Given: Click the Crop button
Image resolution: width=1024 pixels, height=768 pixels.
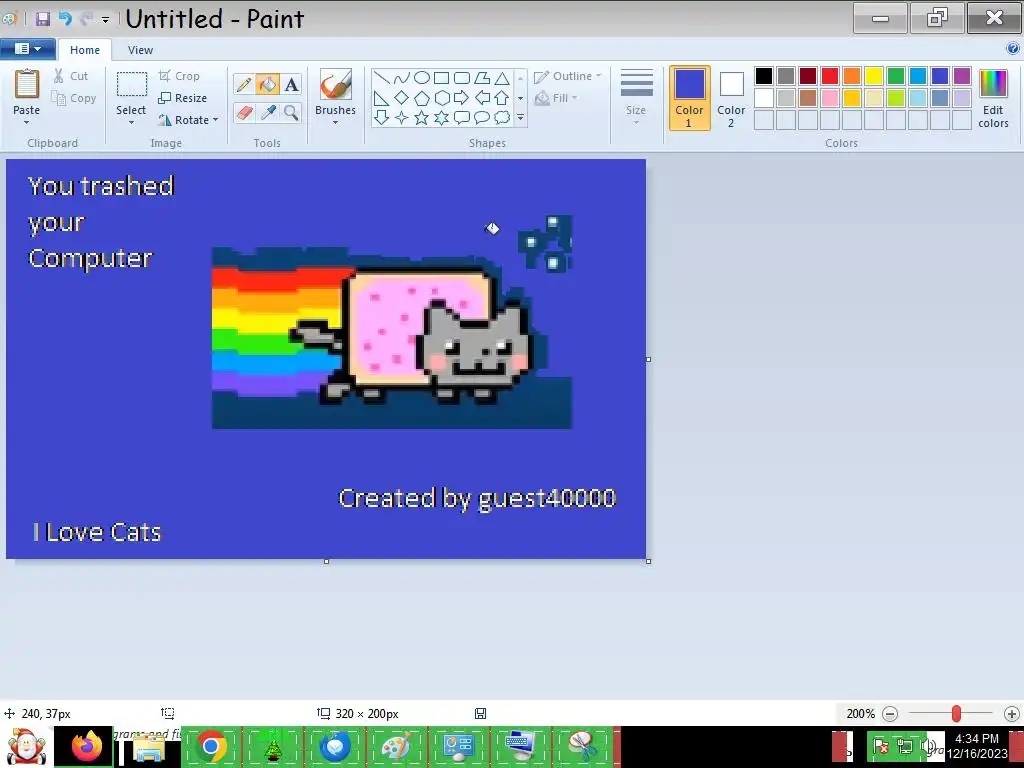Looking at the screenshot, I should [x=179, y=76].
